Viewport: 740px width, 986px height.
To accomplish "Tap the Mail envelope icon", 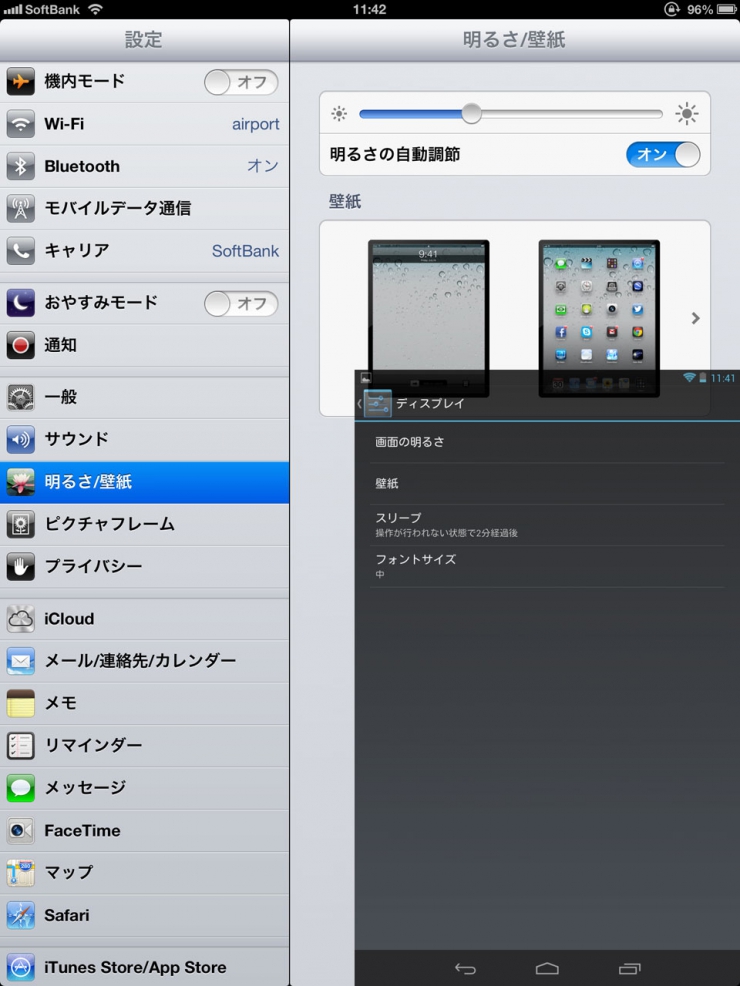I will click(x=20, y=661).
